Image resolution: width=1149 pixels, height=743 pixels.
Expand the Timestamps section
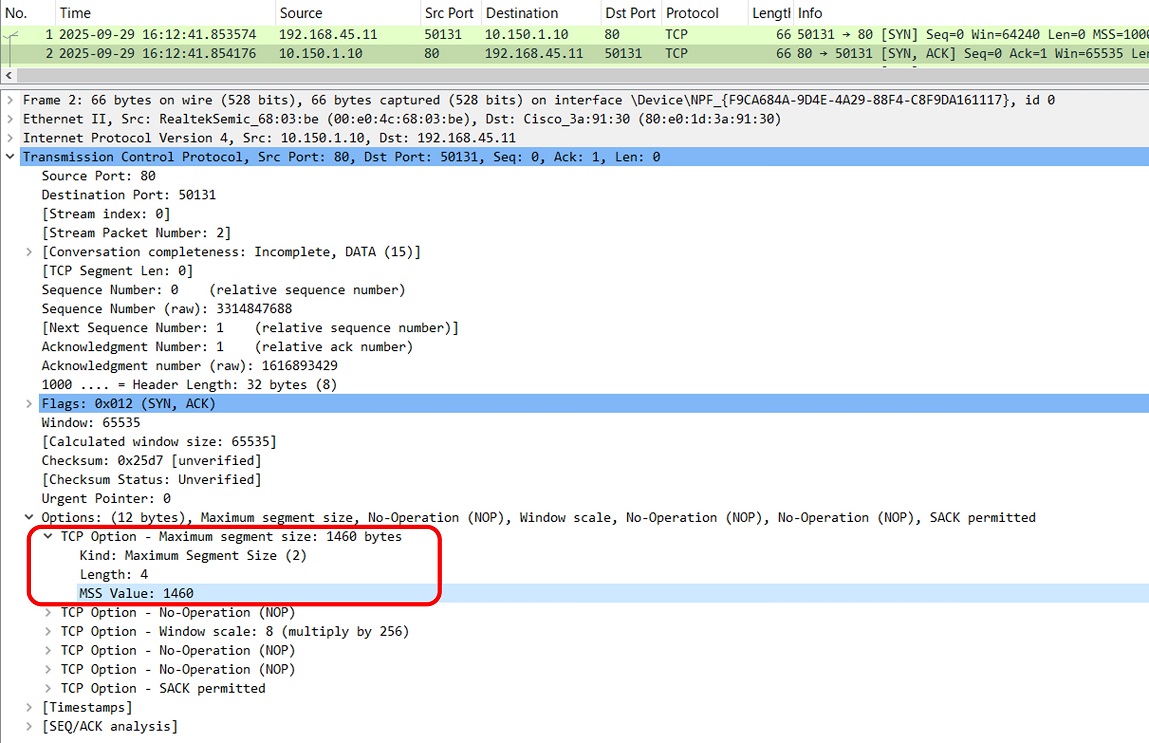(29, 708)
